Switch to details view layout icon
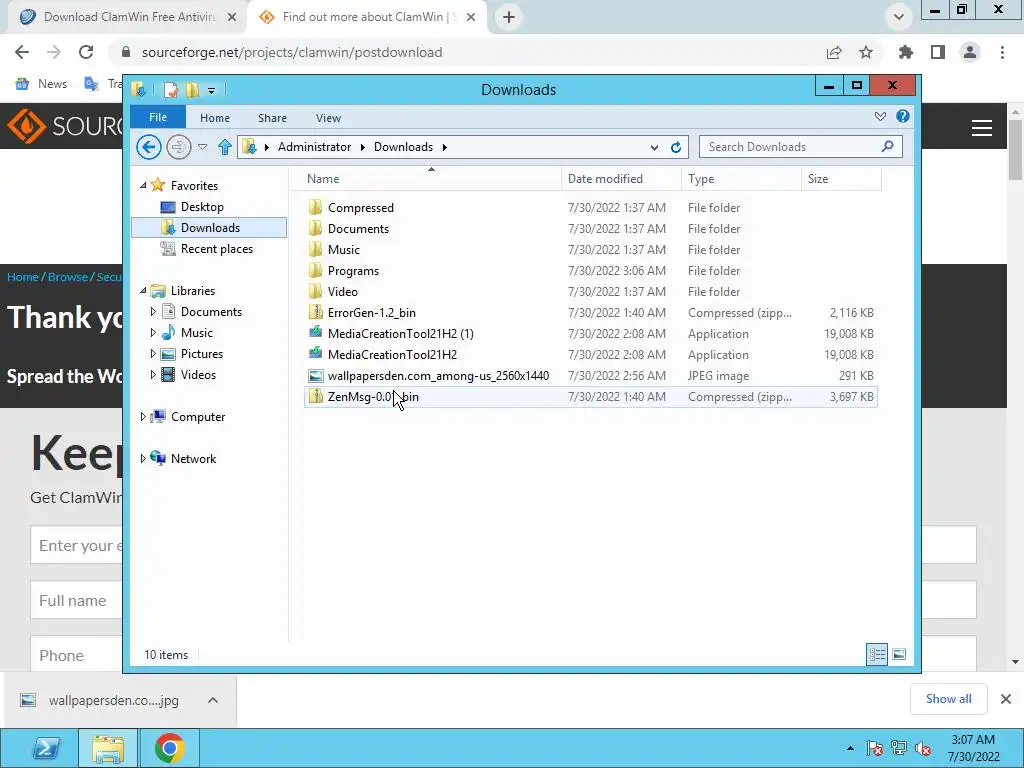 (876, 654)
